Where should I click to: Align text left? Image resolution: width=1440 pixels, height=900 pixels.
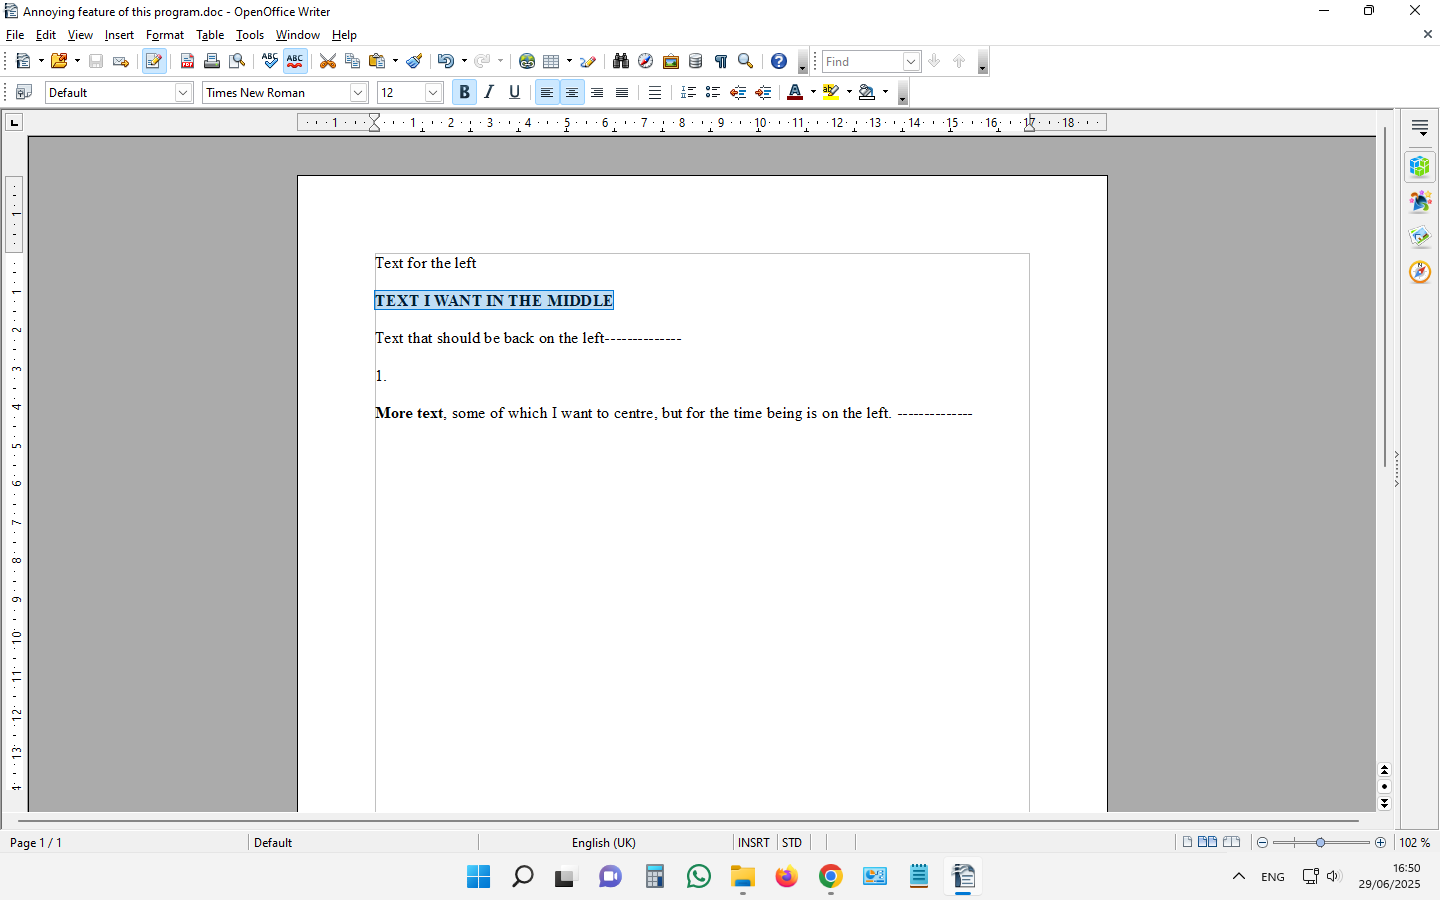tap(547, 92)
